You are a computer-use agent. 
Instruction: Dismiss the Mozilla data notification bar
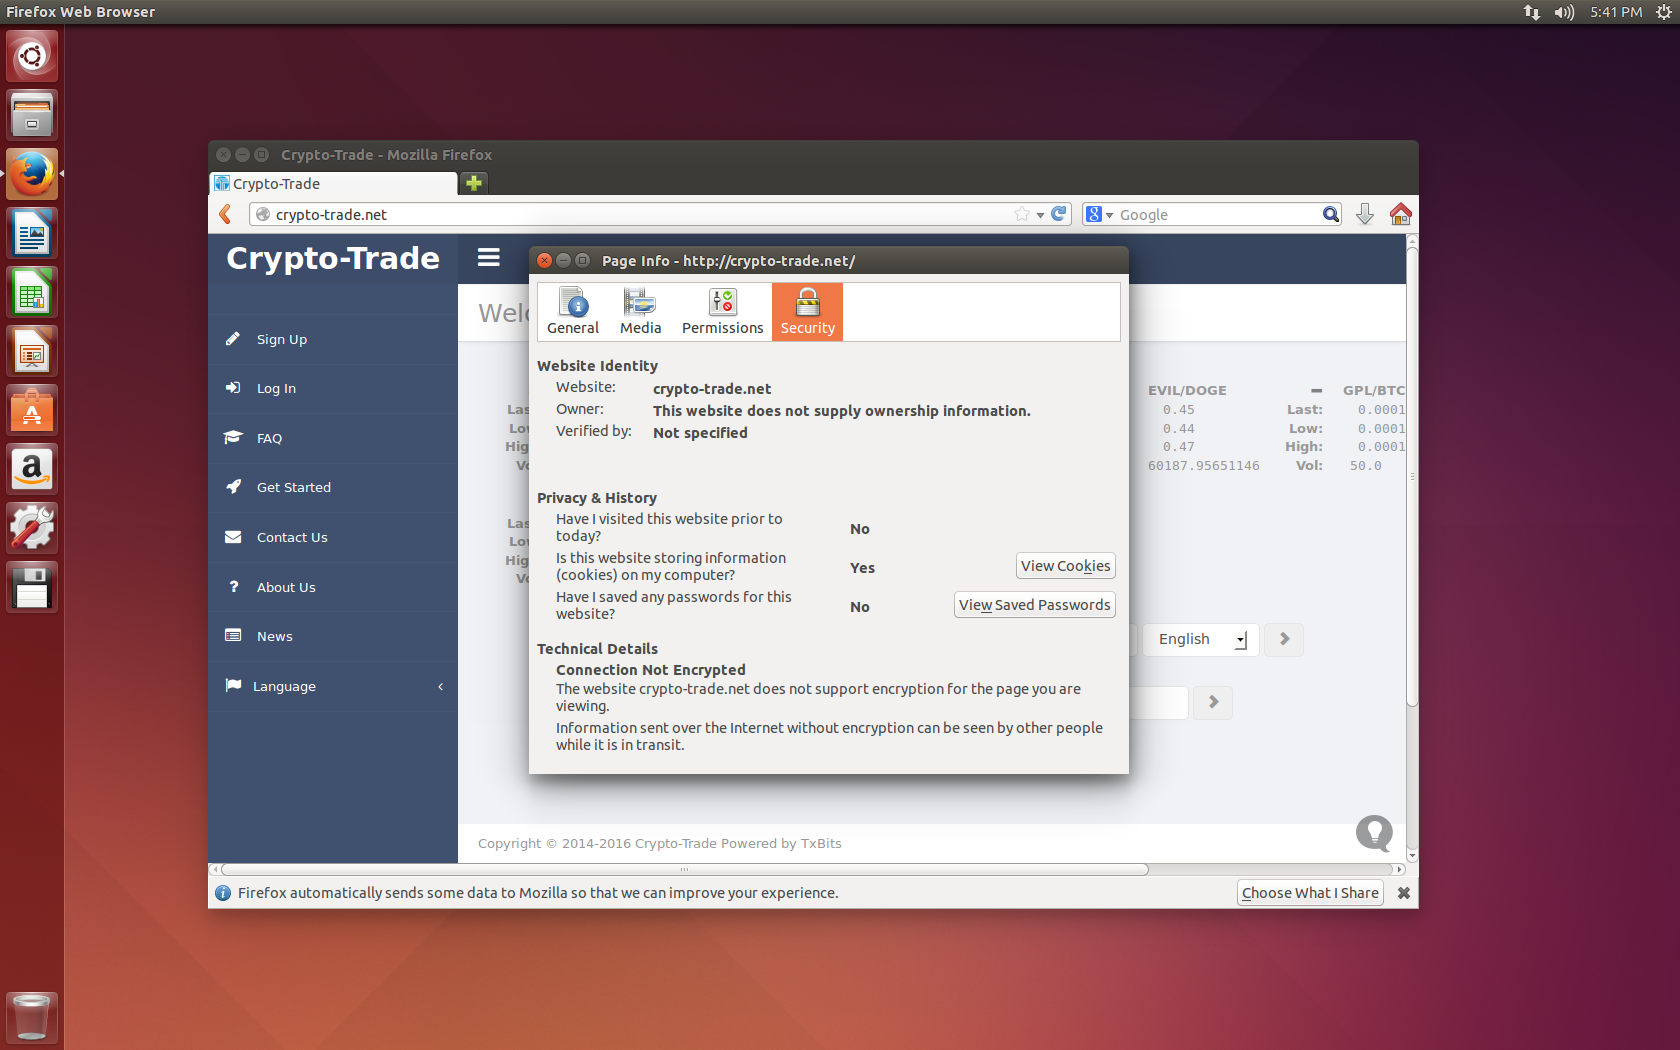1404,893
